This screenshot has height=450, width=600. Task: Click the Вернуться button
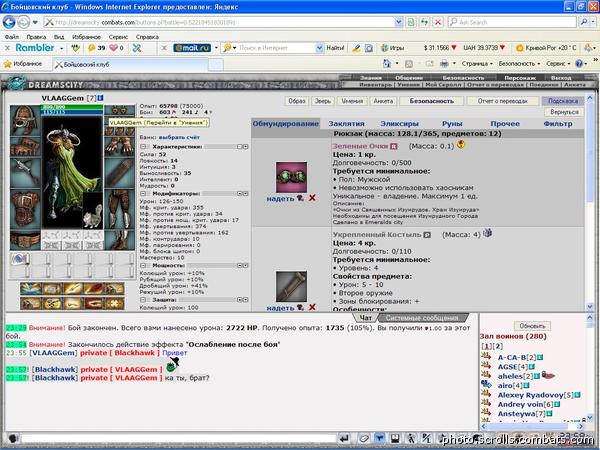click(564, 112)
